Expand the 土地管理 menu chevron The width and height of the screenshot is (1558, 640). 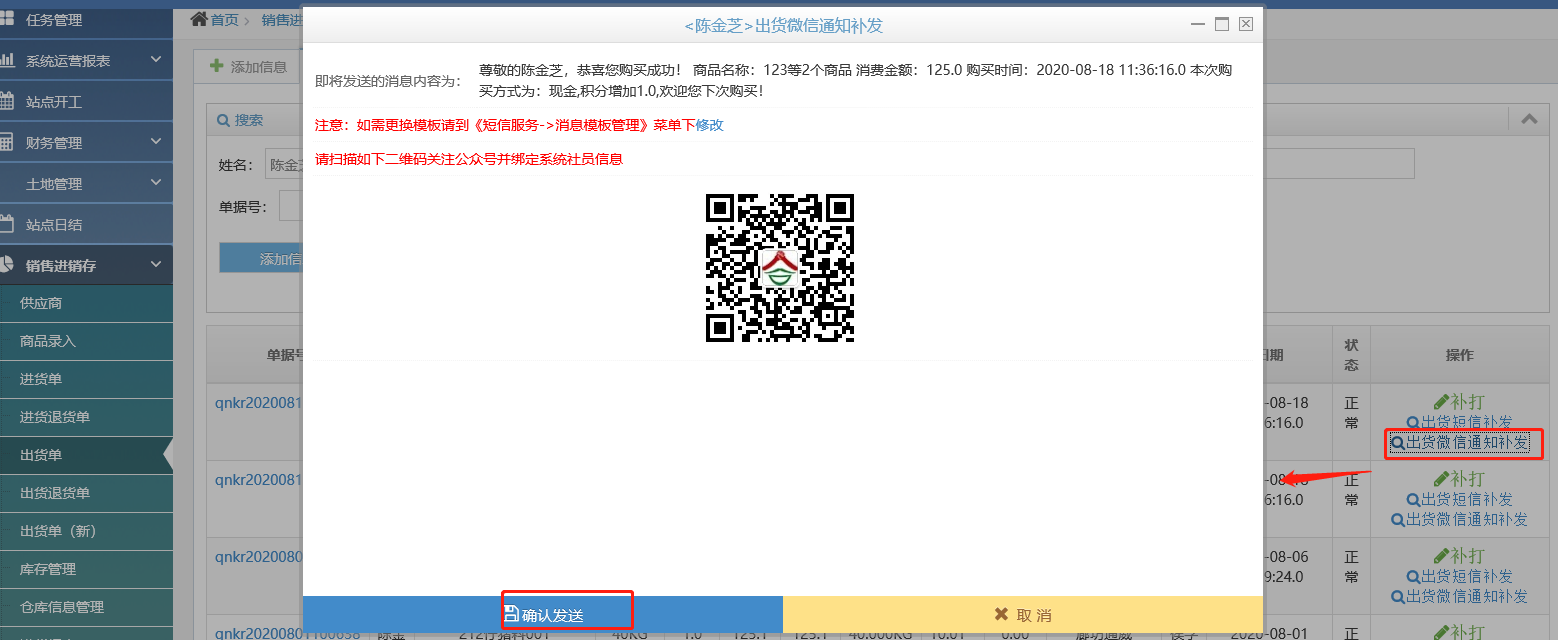coord(156,183)
